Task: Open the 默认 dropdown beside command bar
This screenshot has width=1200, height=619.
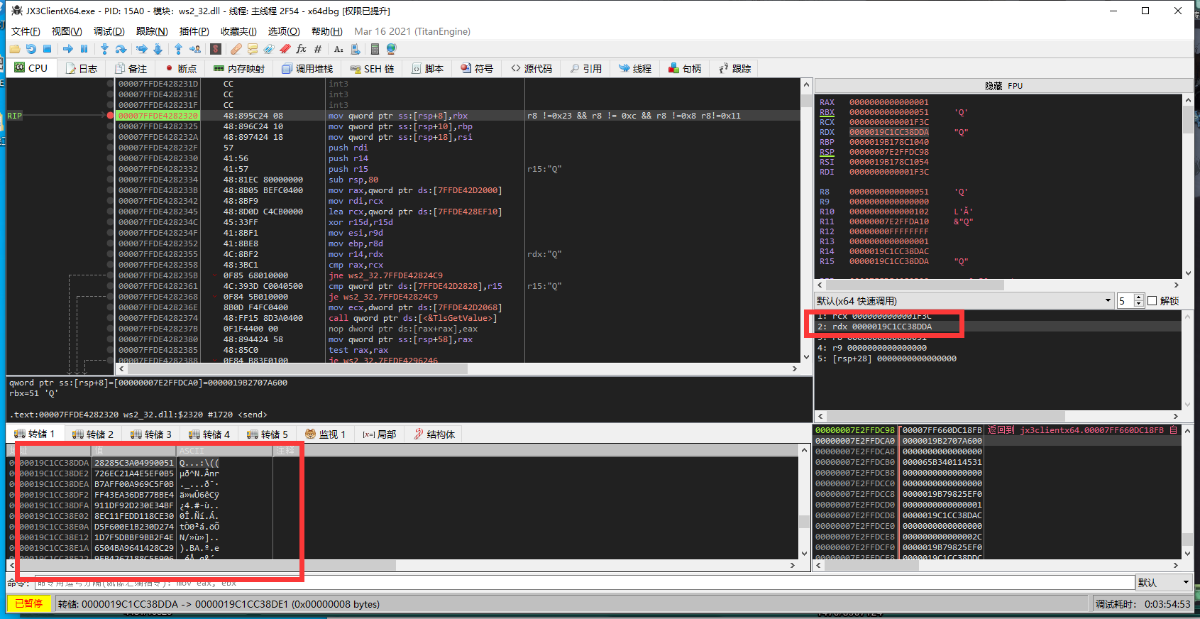Action: tap(1163, 582)
